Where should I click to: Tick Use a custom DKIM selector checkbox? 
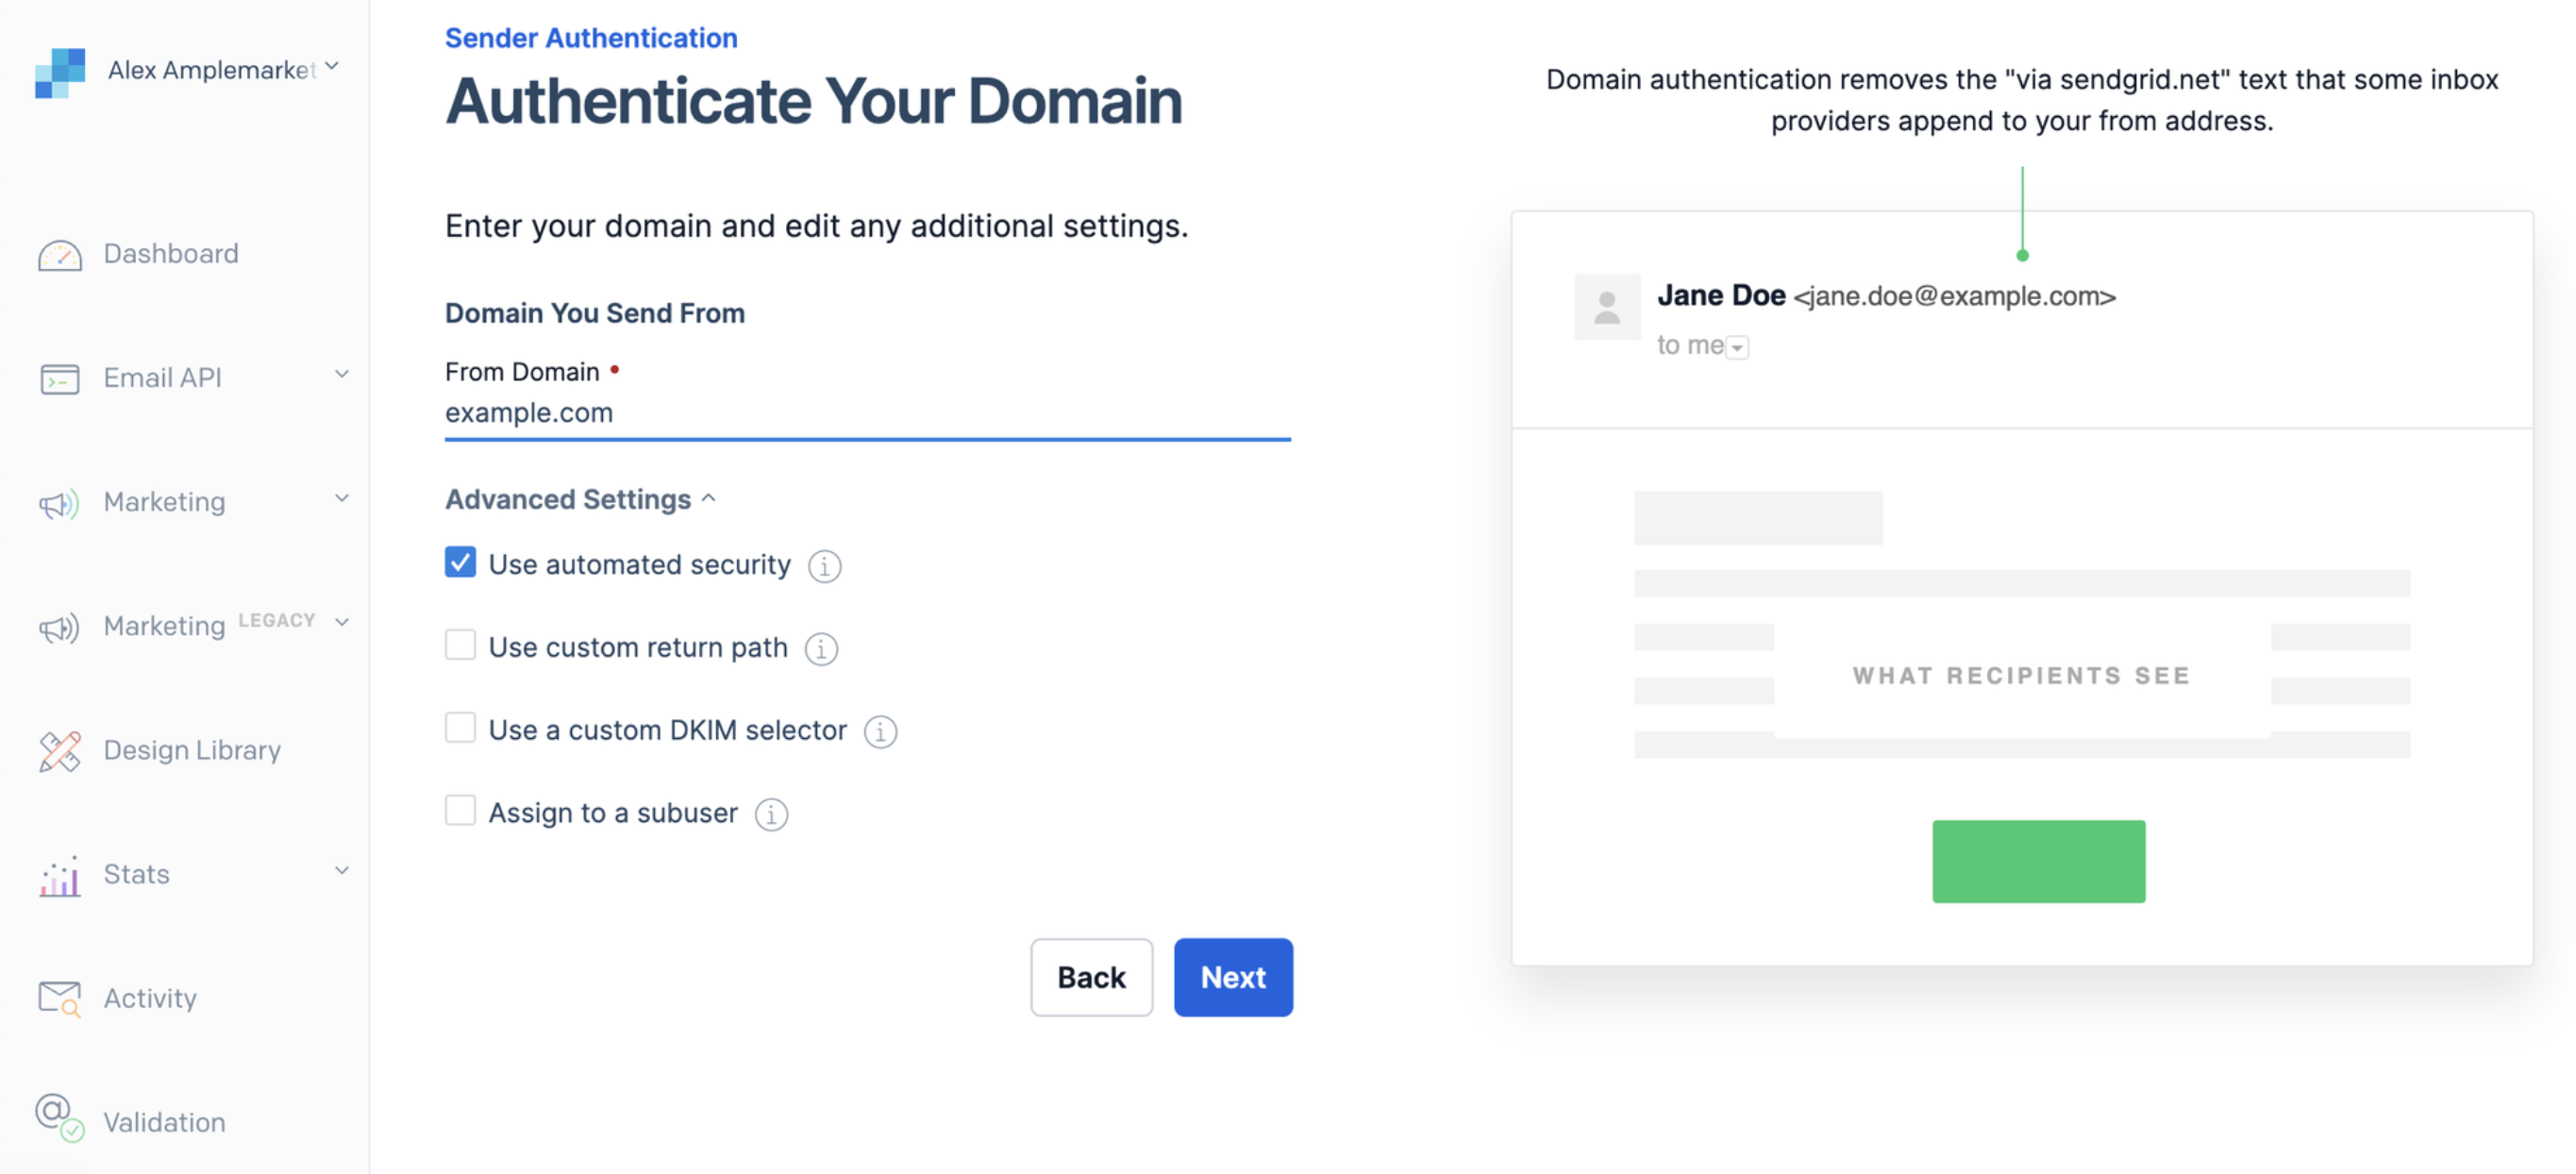pos(460,728)
